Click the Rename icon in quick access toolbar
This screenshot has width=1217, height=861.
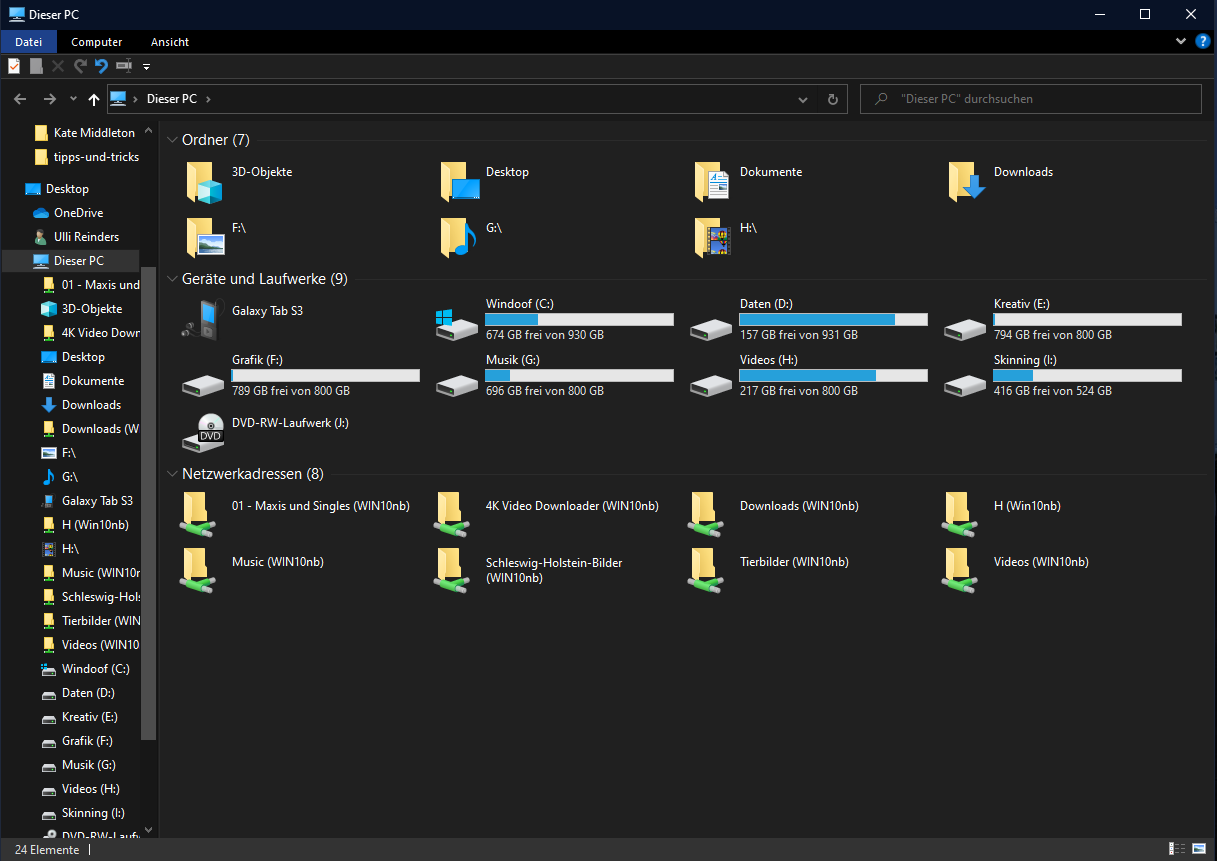(124, 66)
